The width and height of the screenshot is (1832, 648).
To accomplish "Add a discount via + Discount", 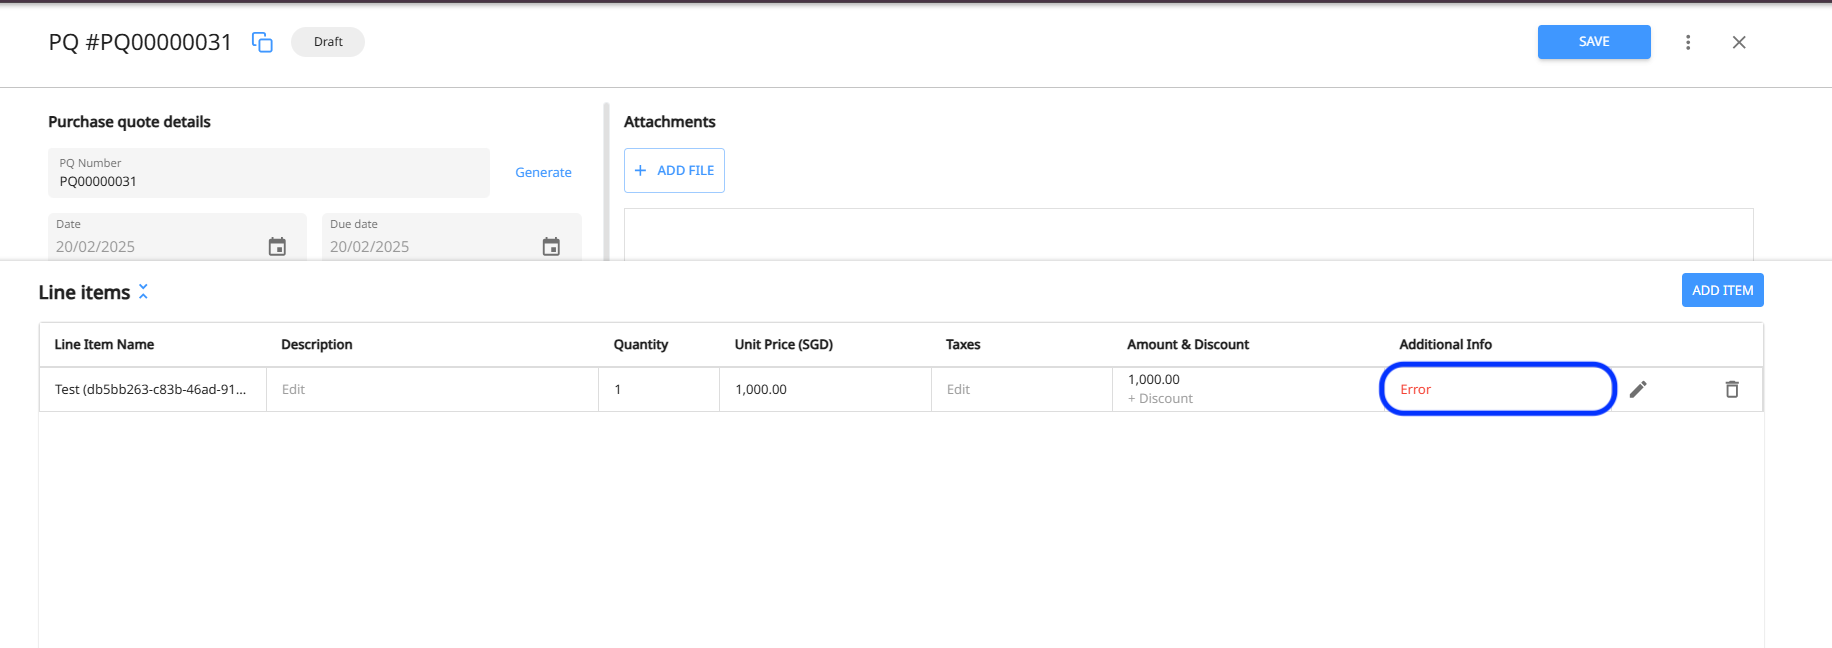I will pyautogui.click(x=1160, y=398).
